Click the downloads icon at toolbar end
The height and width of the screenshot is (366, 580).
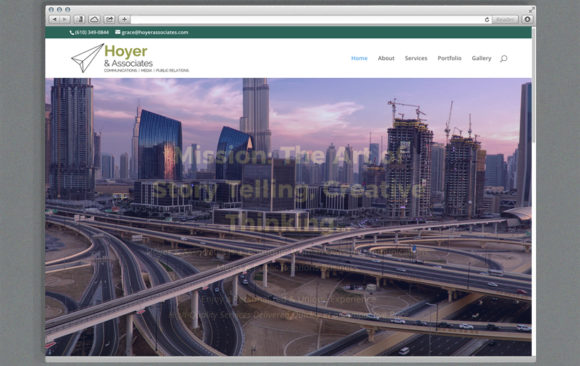527,19
